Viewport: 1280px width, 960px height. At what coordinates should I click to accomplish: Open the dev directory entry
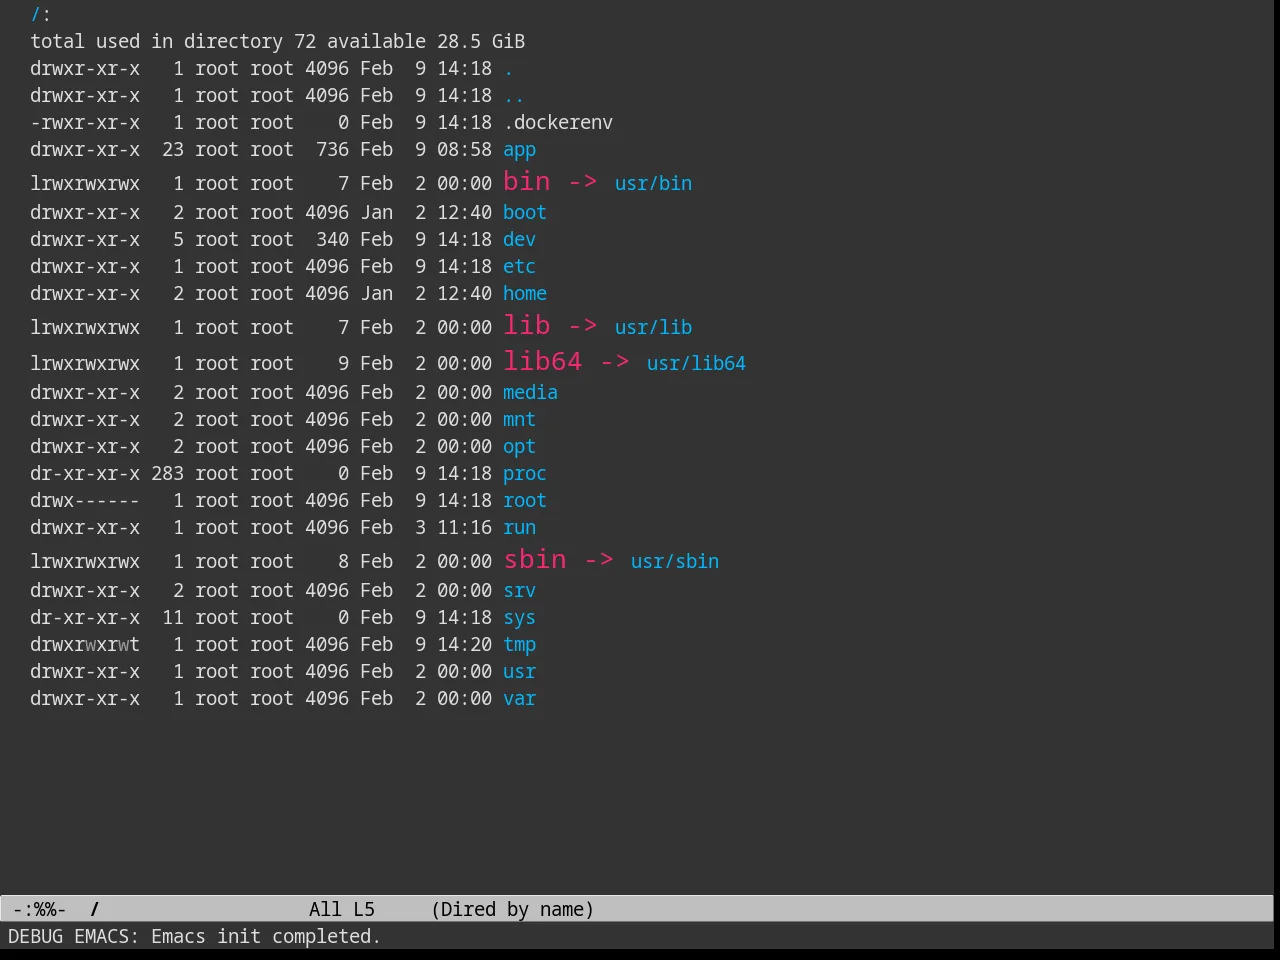tap(519, 239)
